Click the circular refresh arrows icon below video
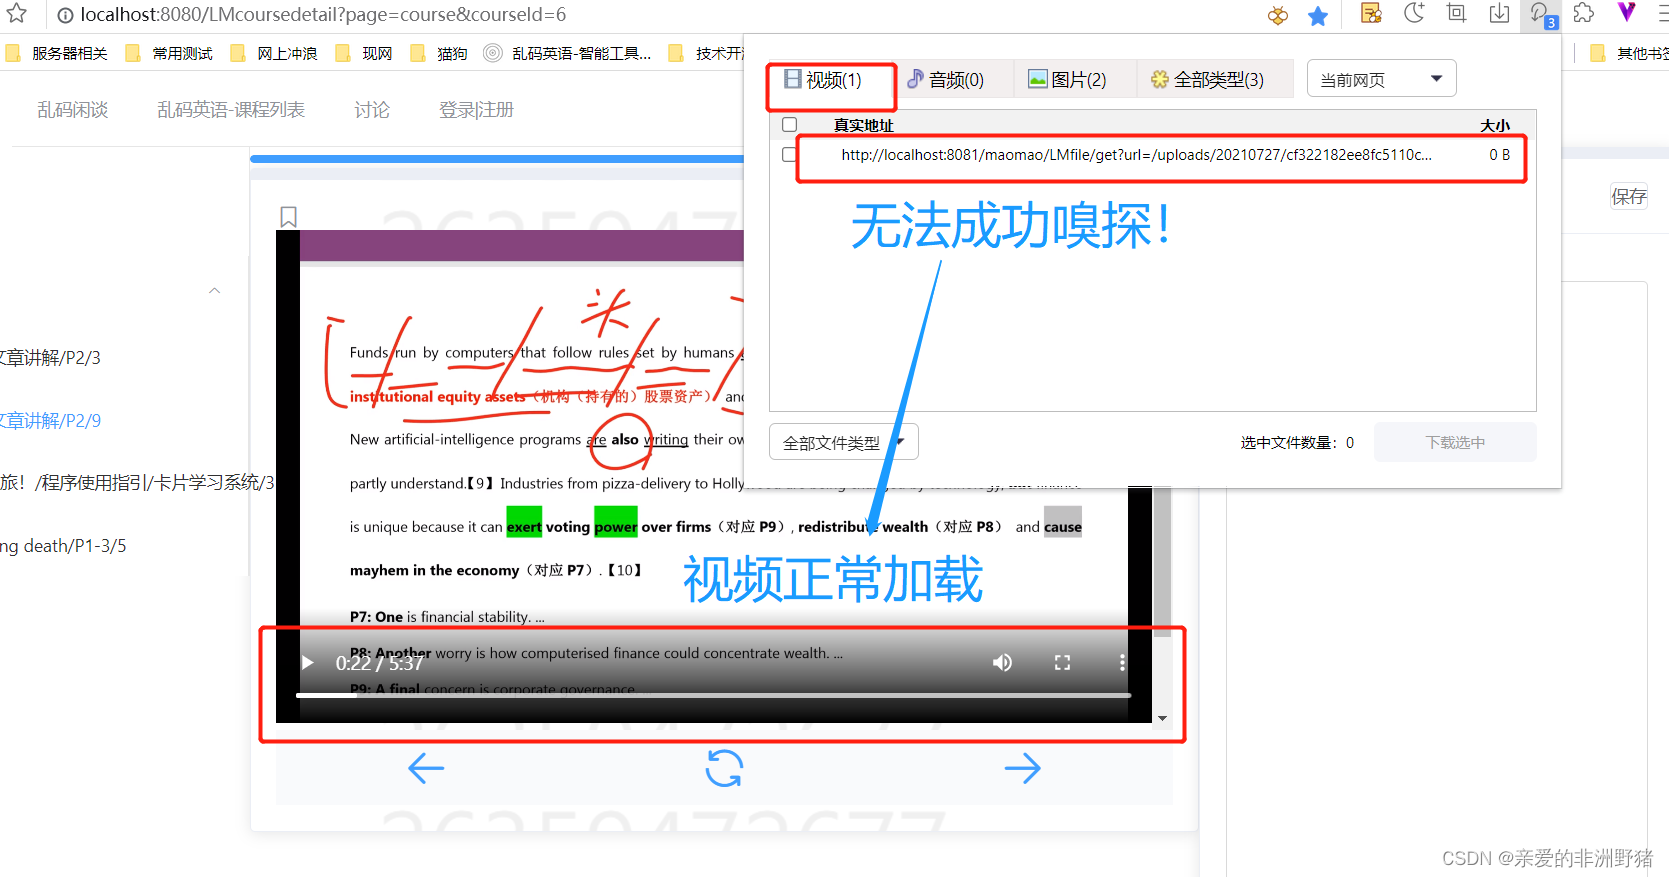Viewport: 1669px width, 877px height. [x=724, y=768]
